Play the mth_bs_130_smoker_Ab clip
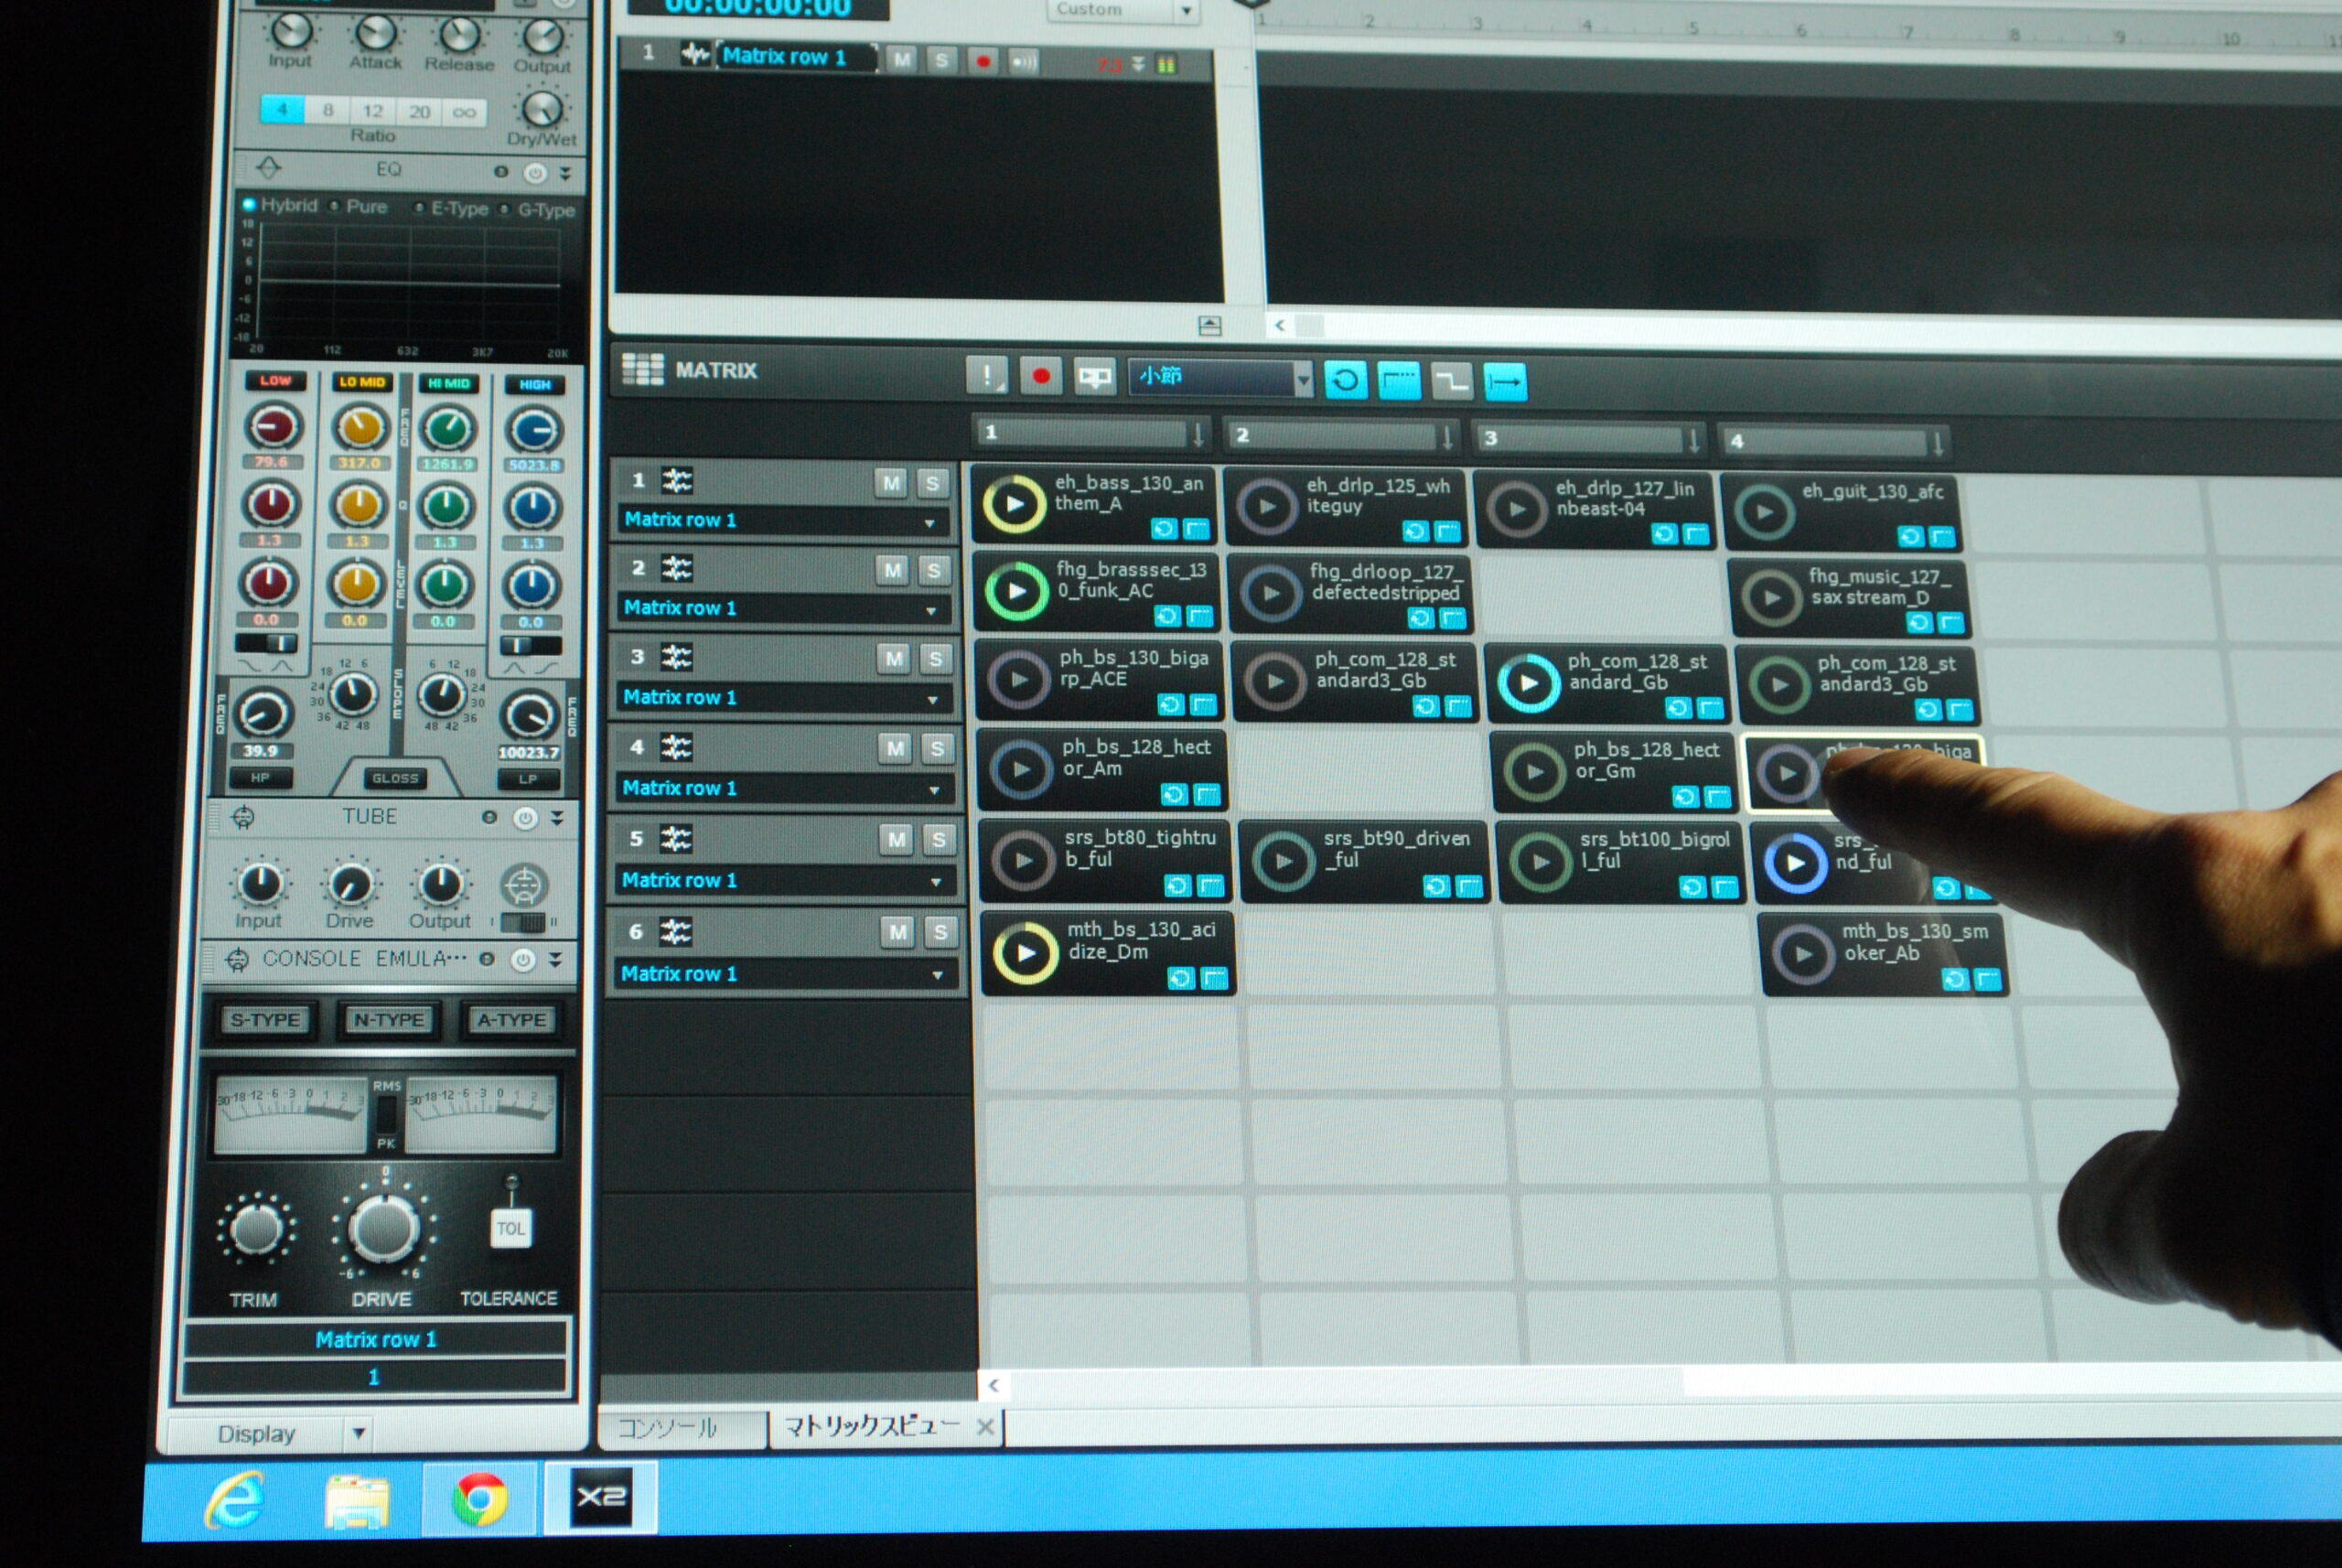This screenshot has height=1568, width=2342. (x=1803, y=954)
